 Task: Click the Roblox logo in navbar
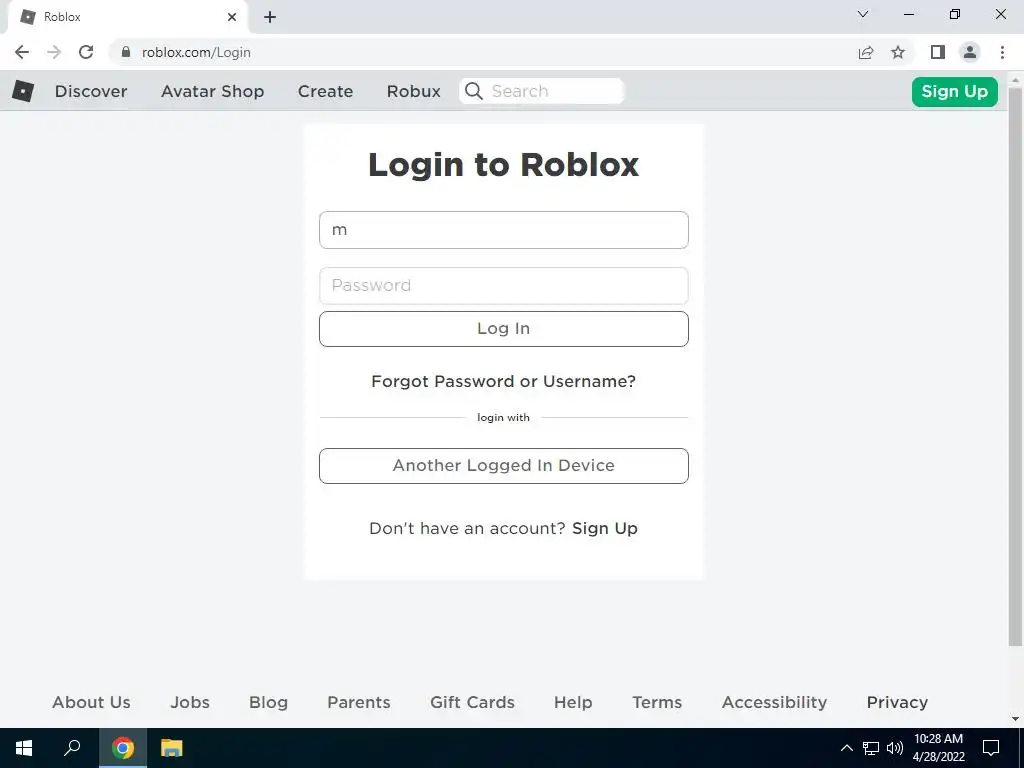(x=23, y=91)
